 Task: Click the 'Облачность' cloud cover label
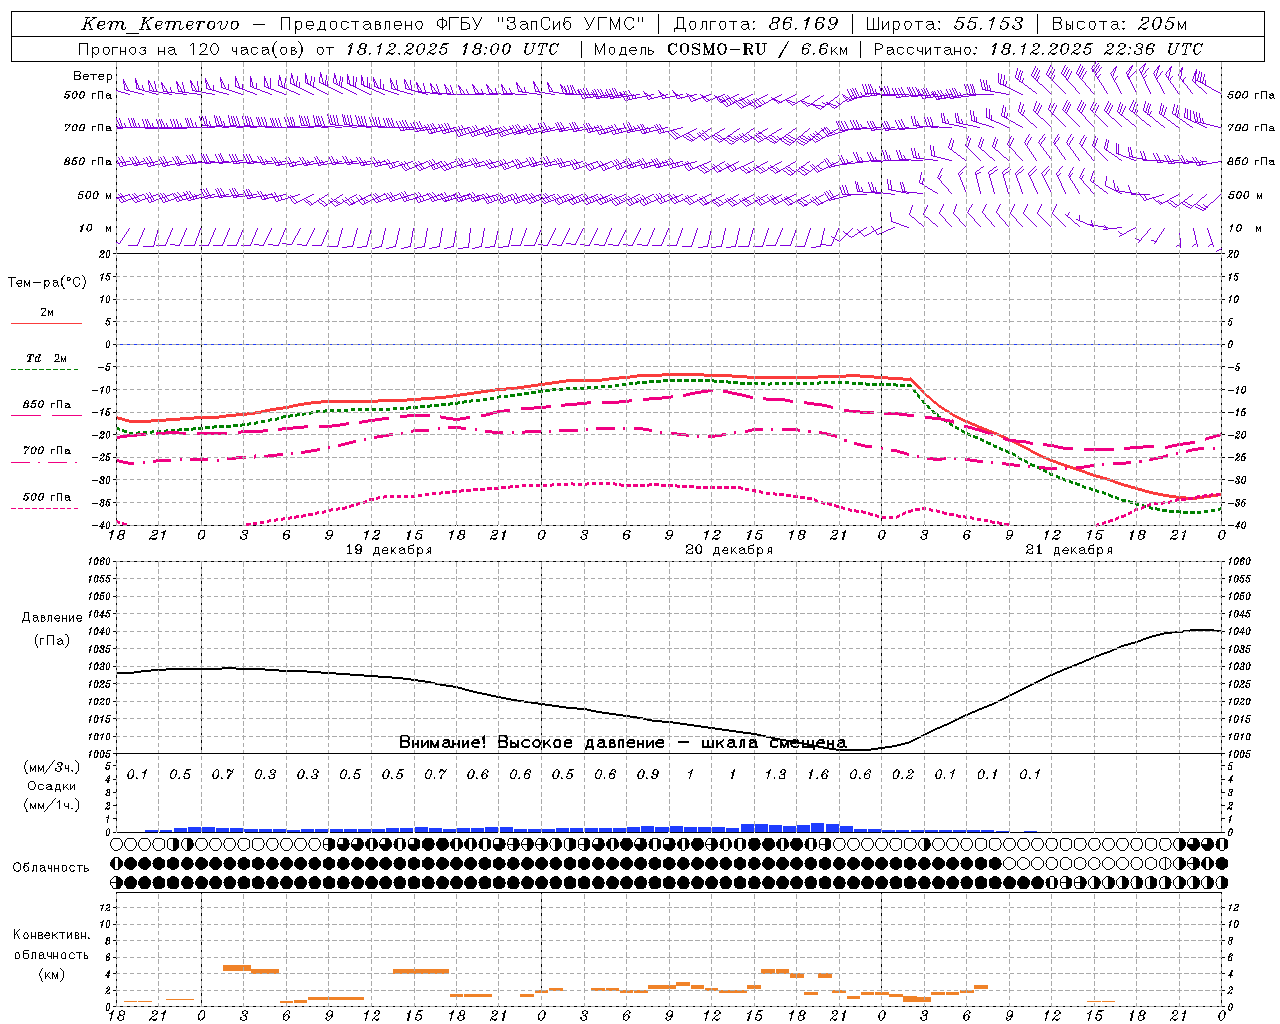pos(51,868)
